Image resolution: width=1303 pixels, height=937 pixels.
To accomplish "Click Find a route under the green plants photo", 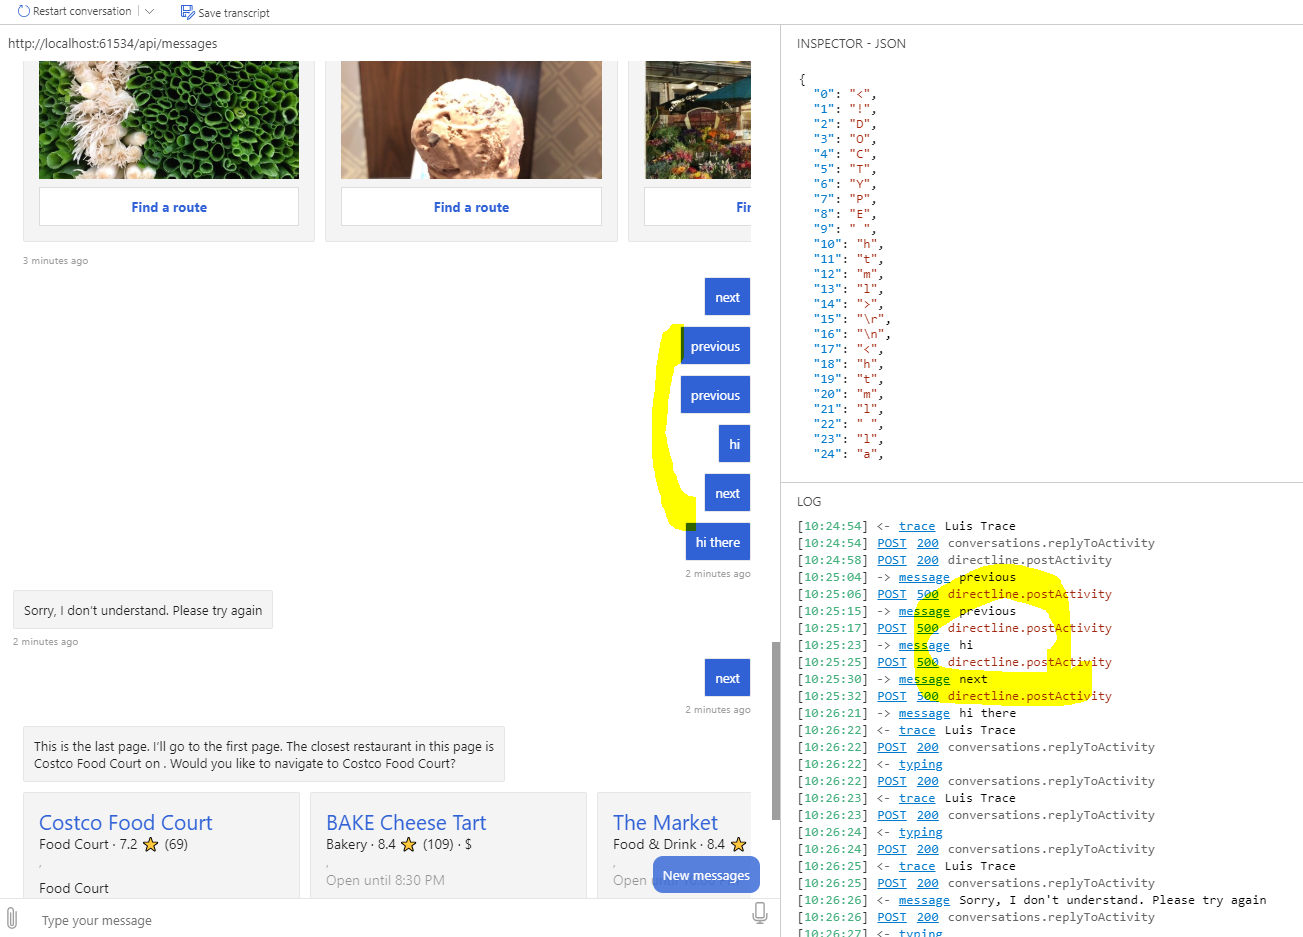I will point(169,207).
